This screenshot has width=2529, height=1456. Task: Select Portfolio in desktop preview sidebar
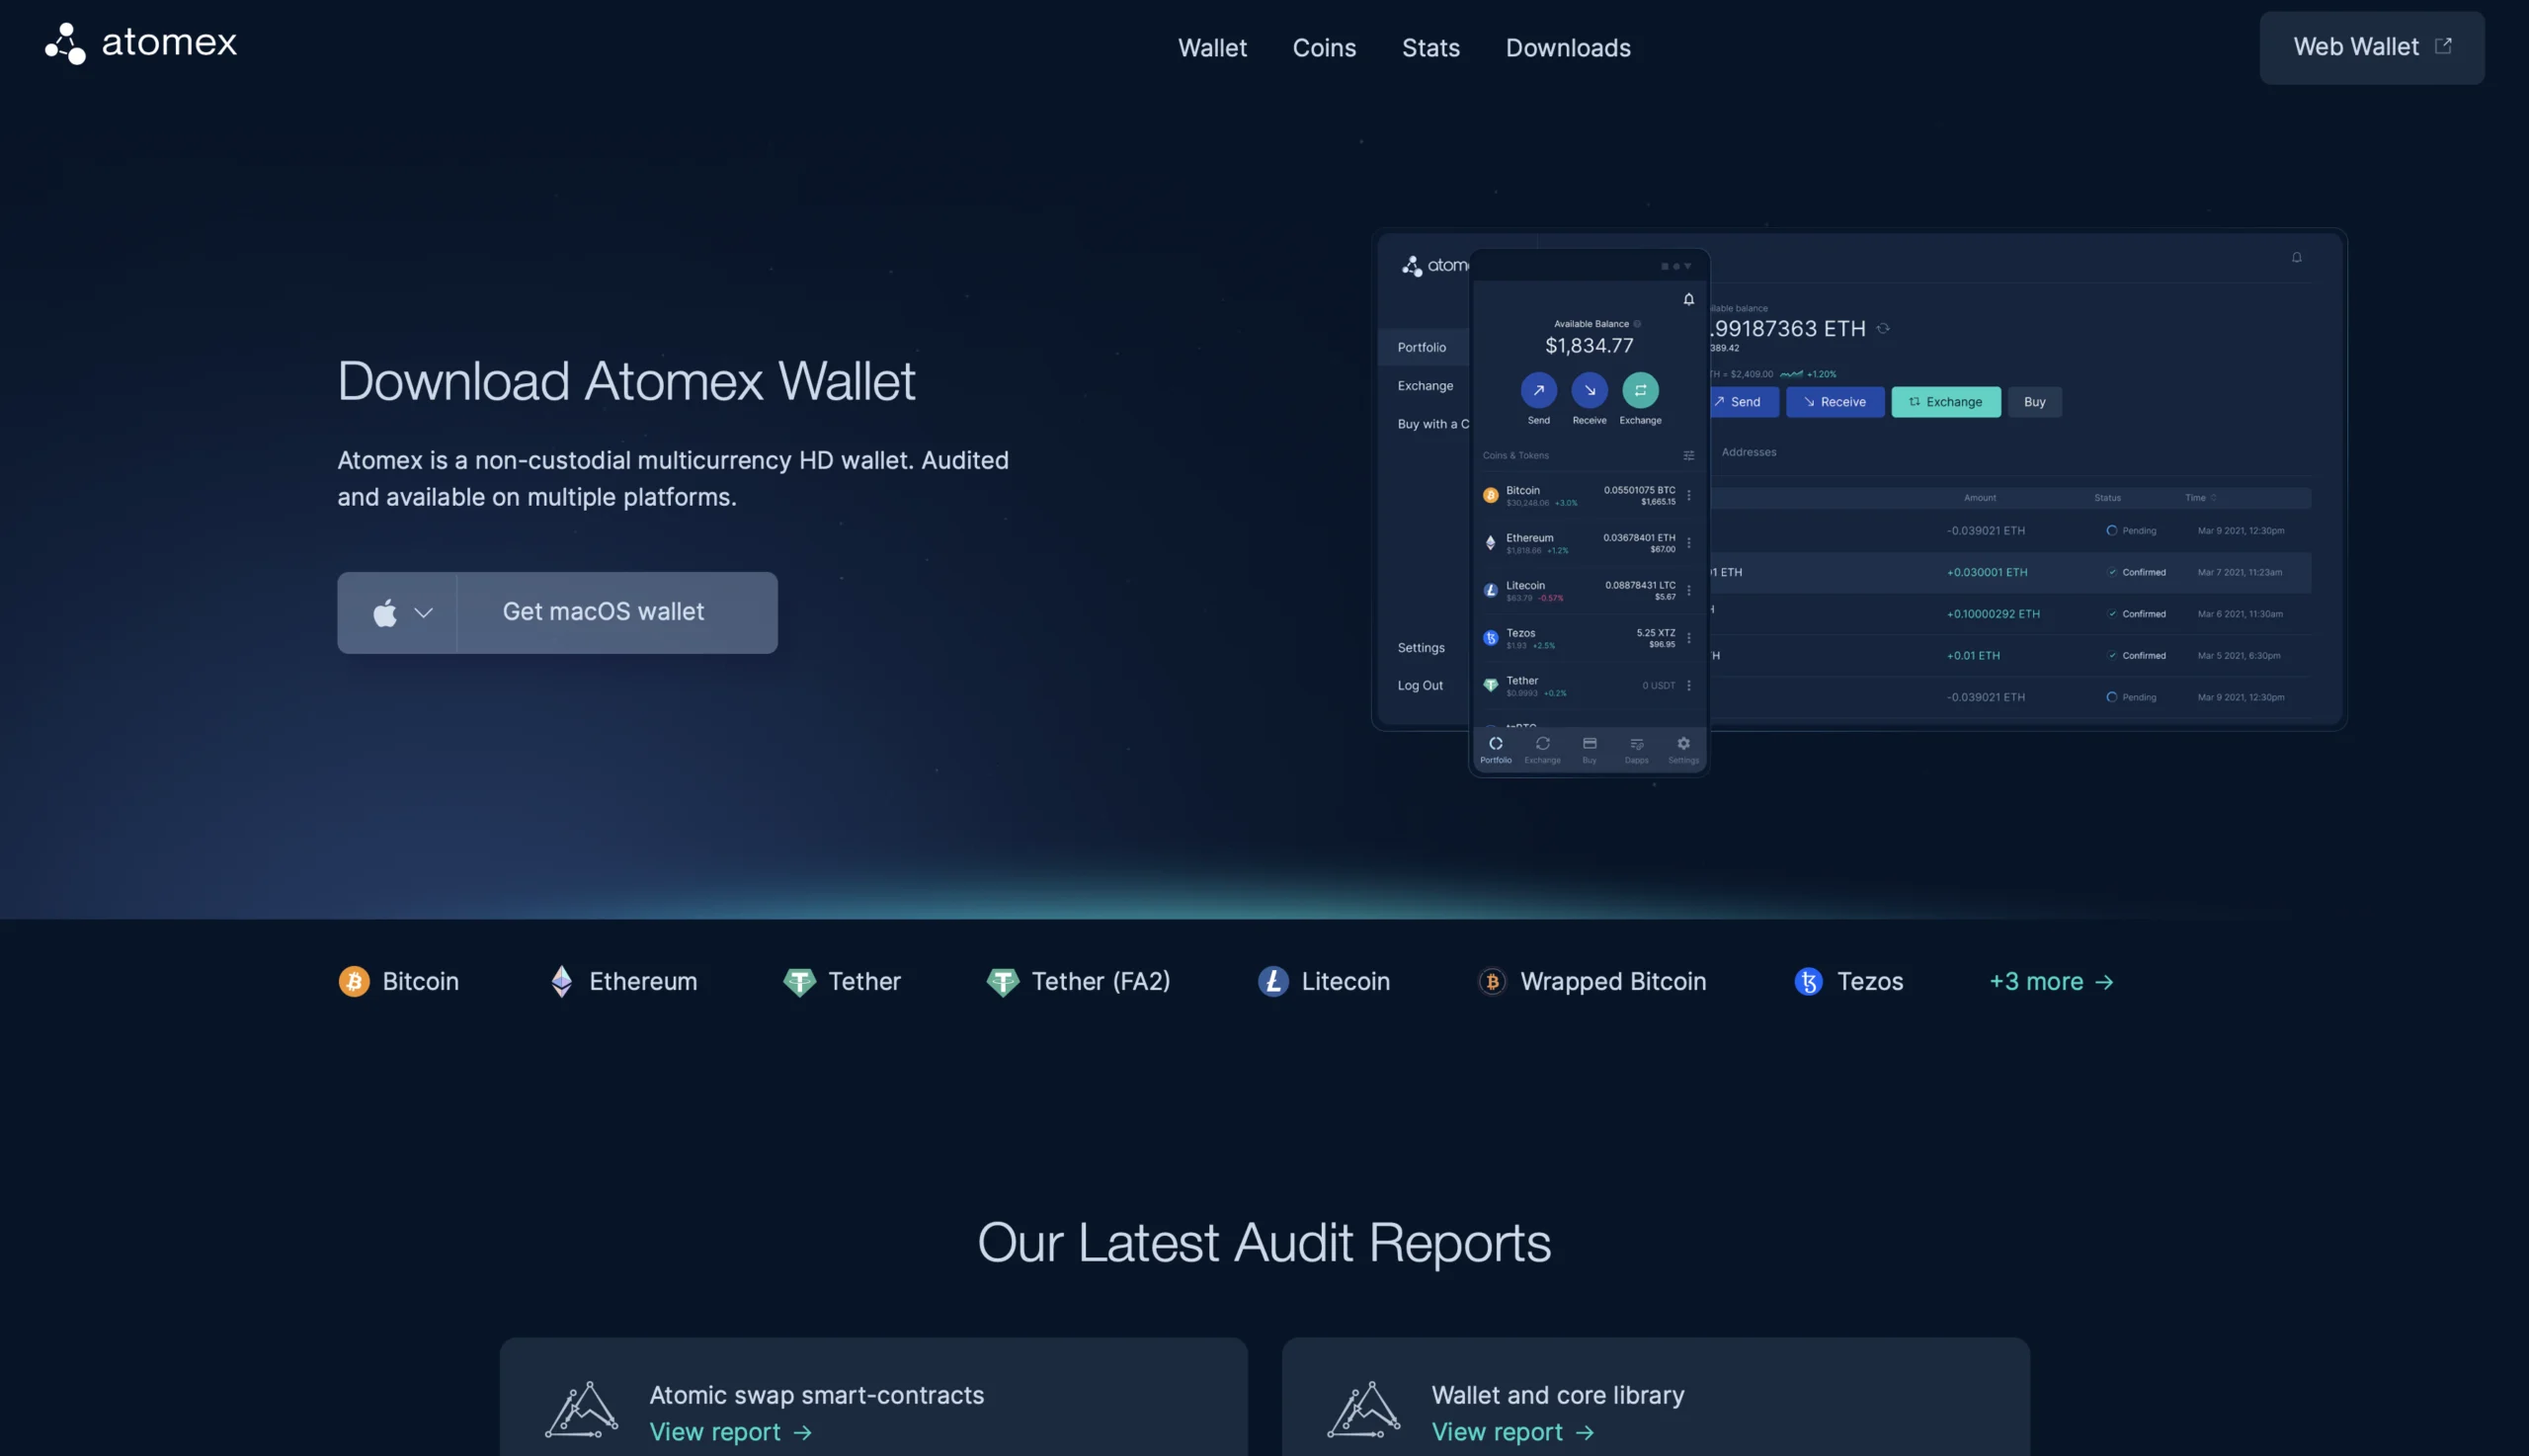point(1421,348)
